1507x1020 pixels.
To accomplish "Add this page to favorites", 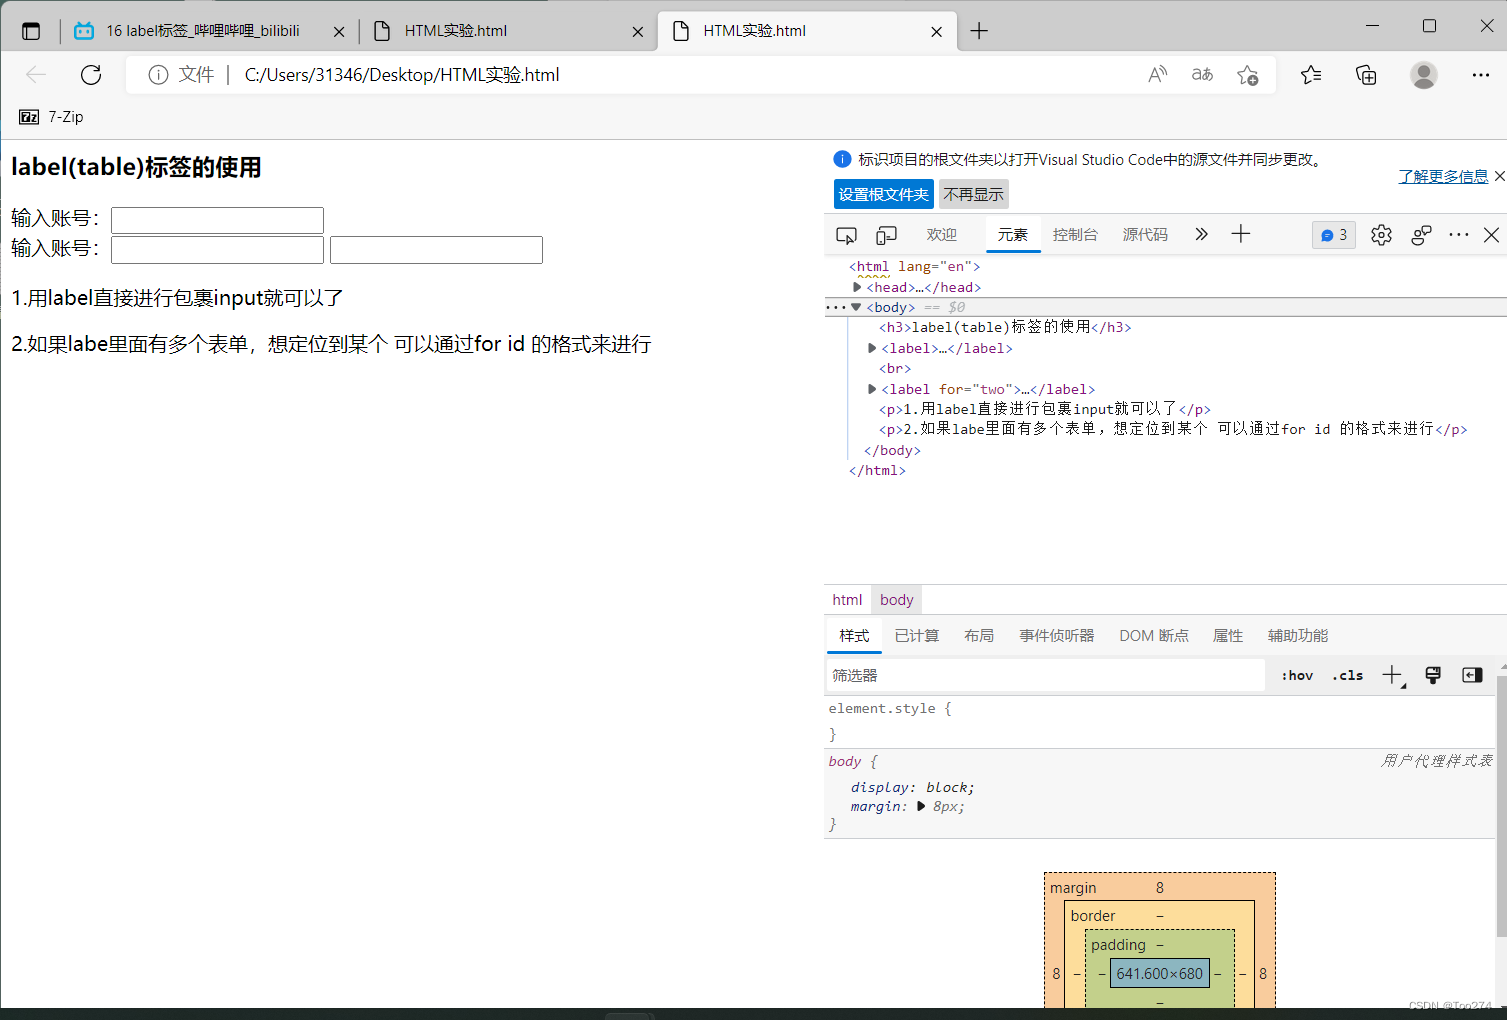I will pyautogui.click(x=1247, y=75).
